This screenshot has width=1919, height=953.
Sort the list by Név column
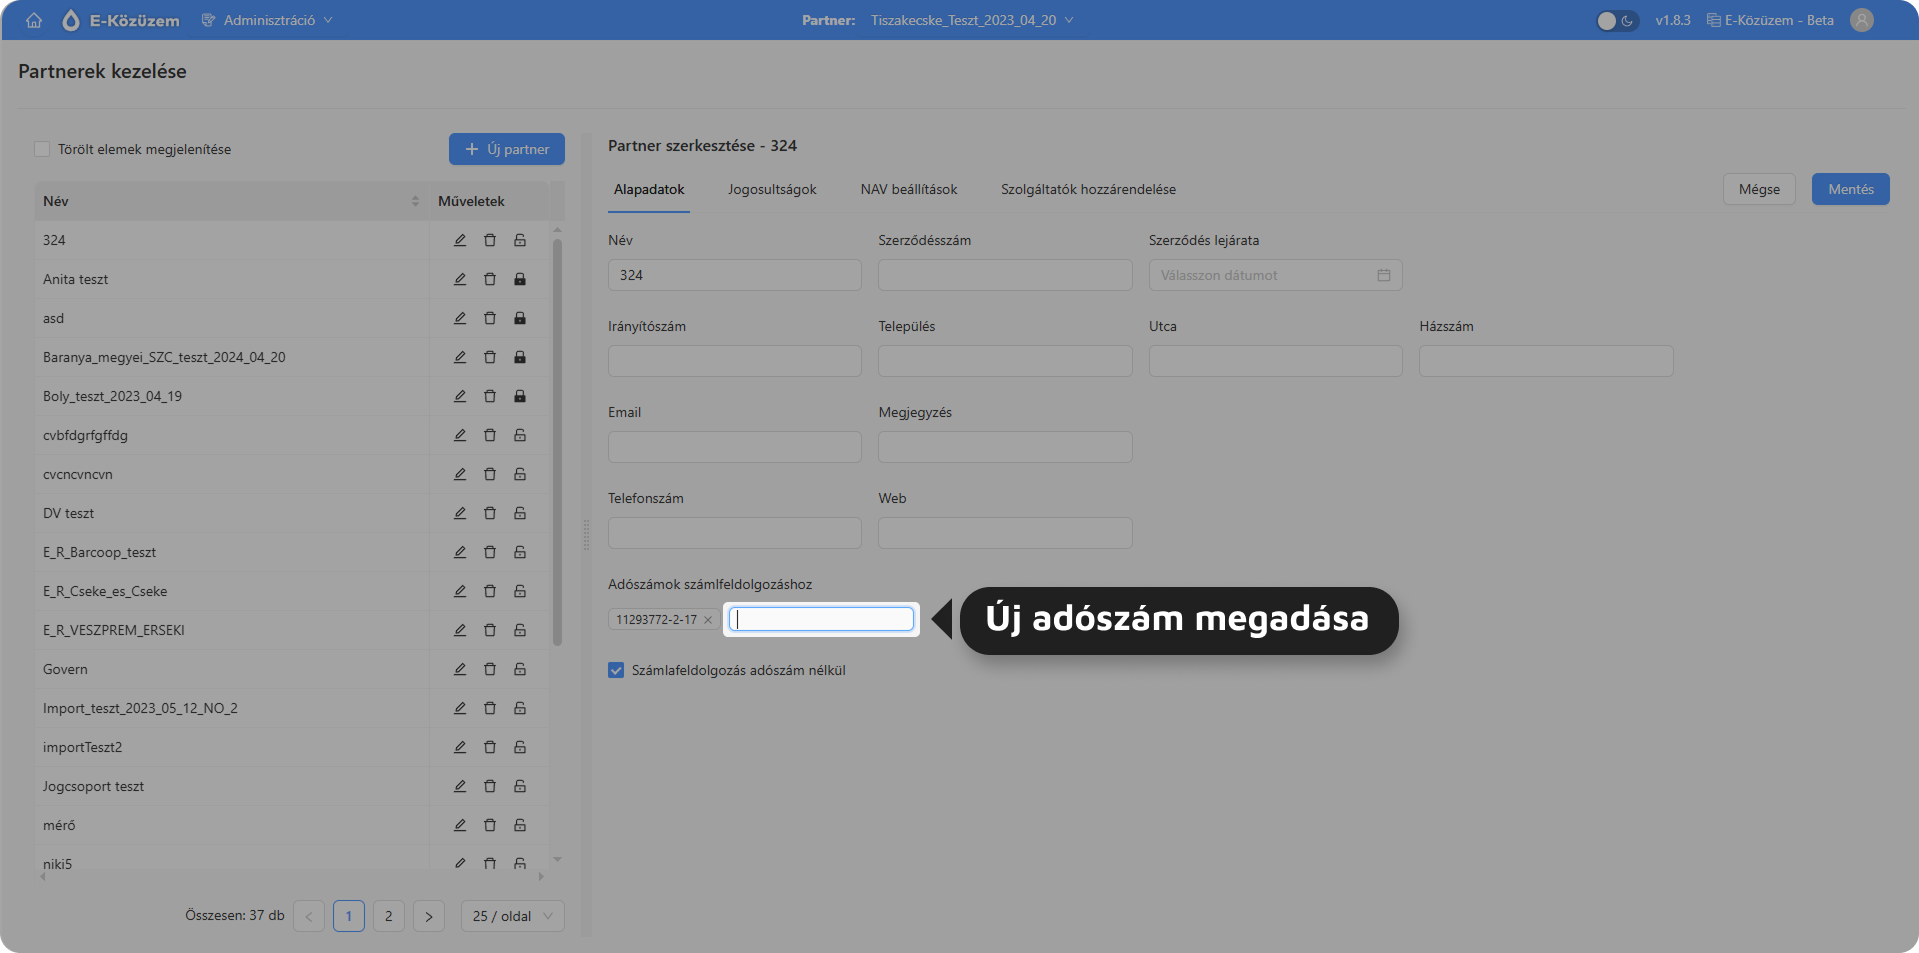coord(414,201)
